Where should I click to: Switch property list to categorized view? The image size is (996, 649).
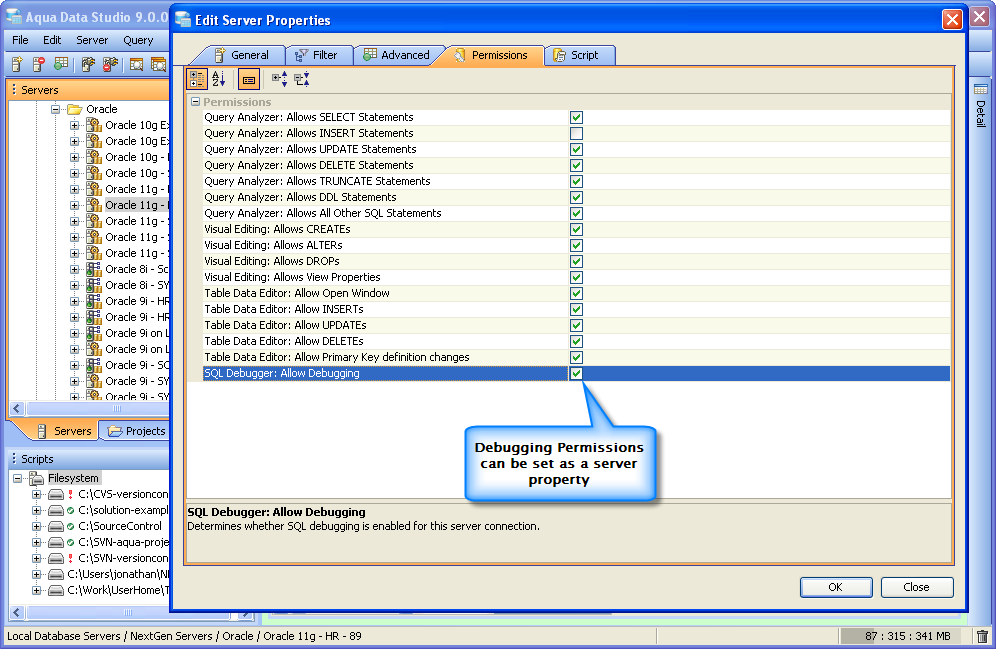[x=197, y=79]
